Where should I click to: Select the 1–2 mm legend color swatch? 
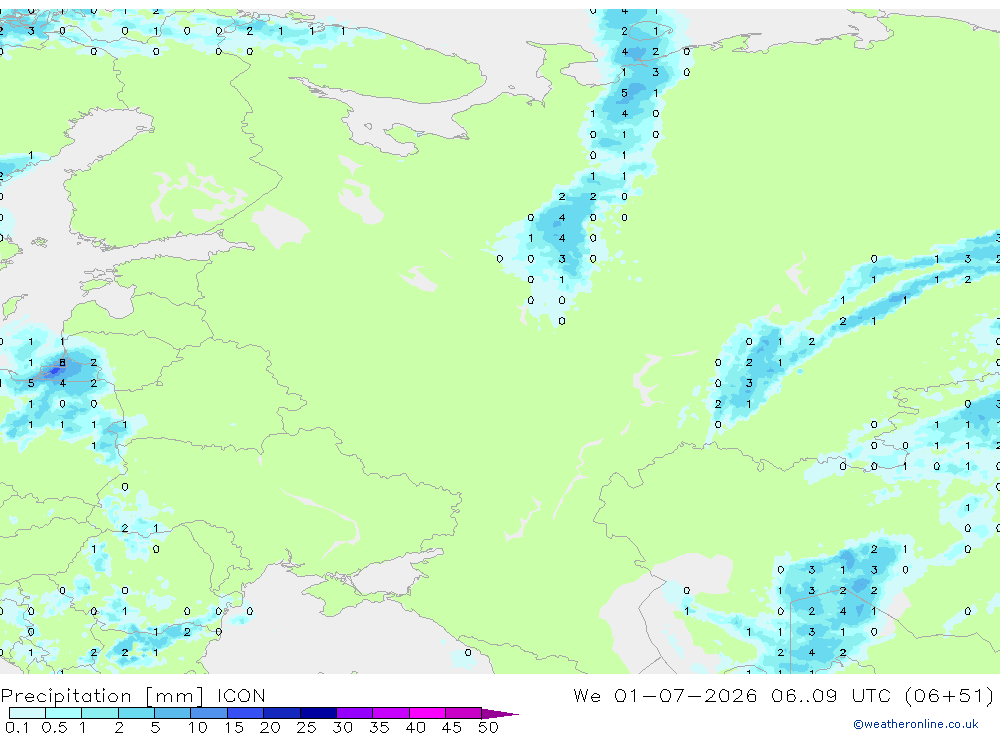click(100, 713)
